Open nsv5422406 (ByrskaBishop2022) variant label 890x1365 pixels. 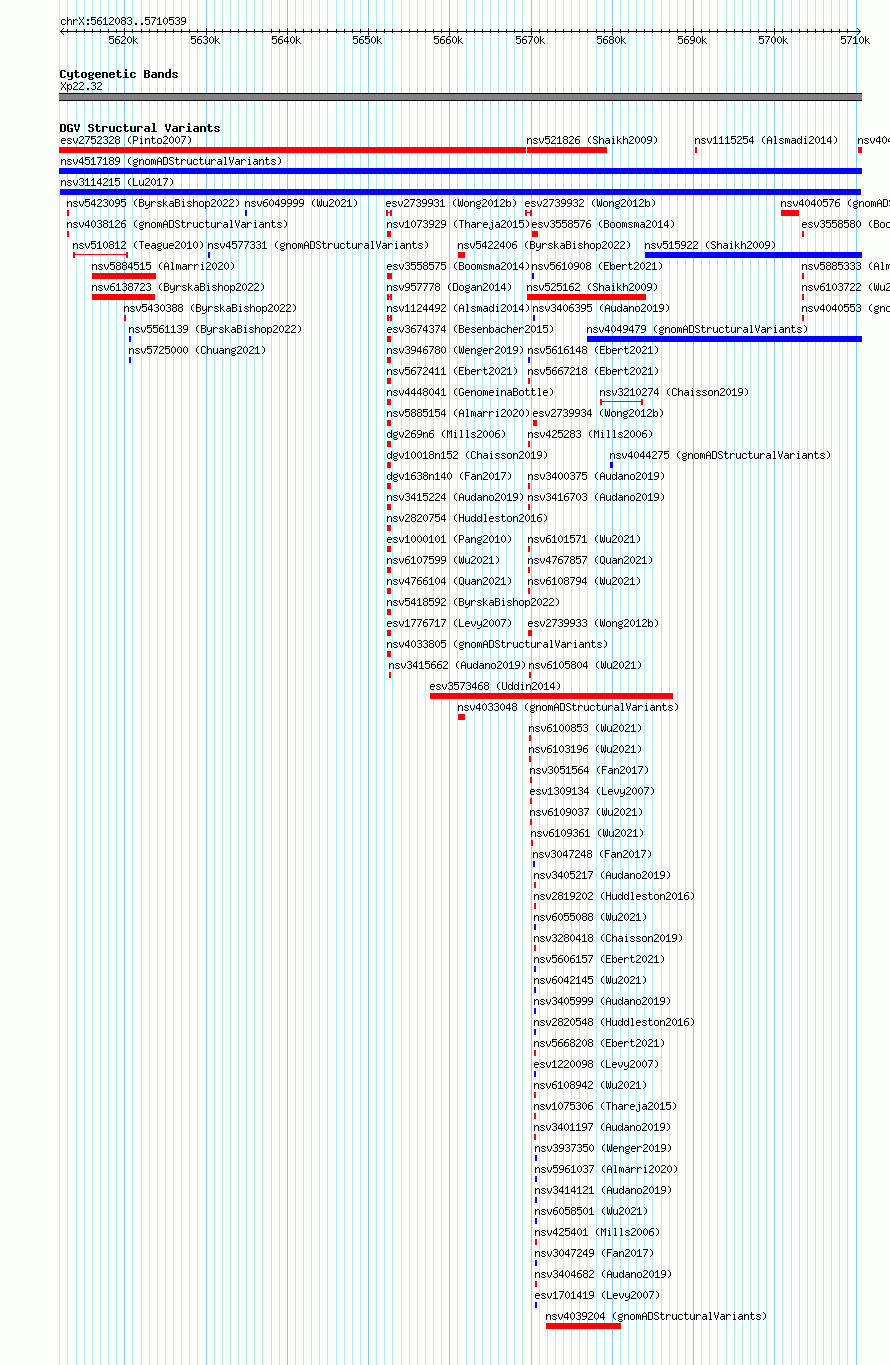point(545,245)
